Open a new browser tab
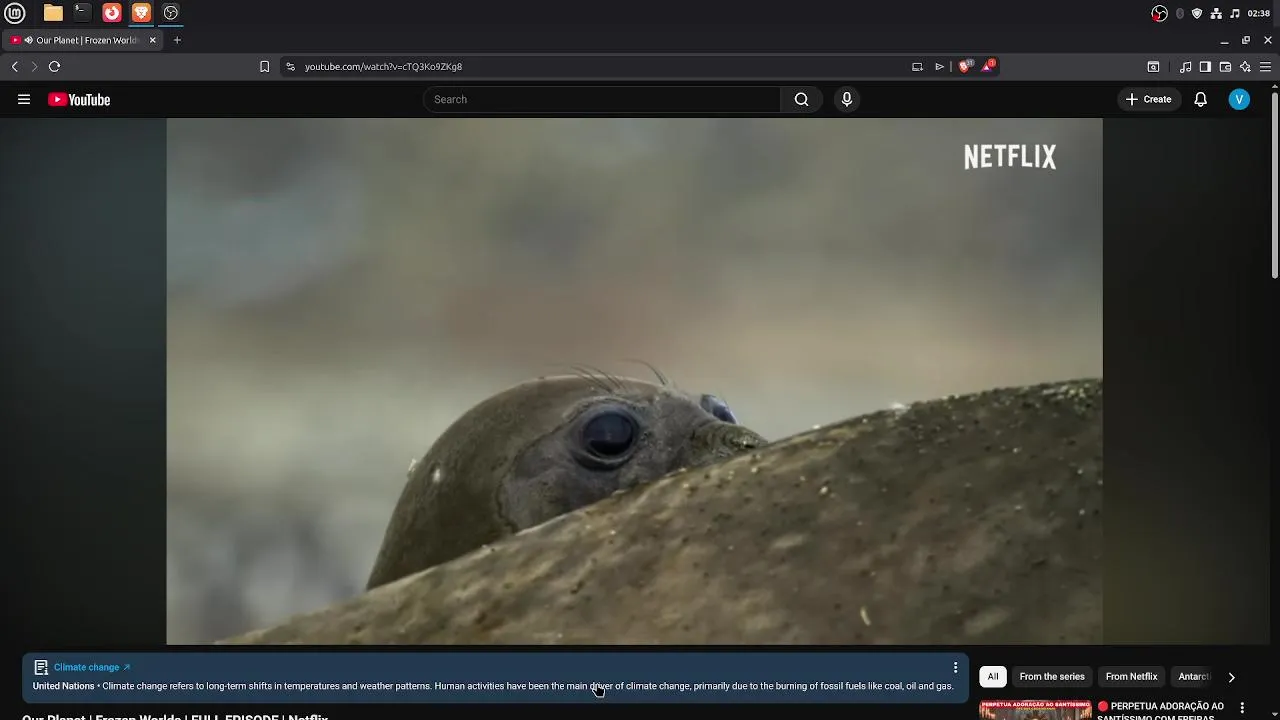 177,40
